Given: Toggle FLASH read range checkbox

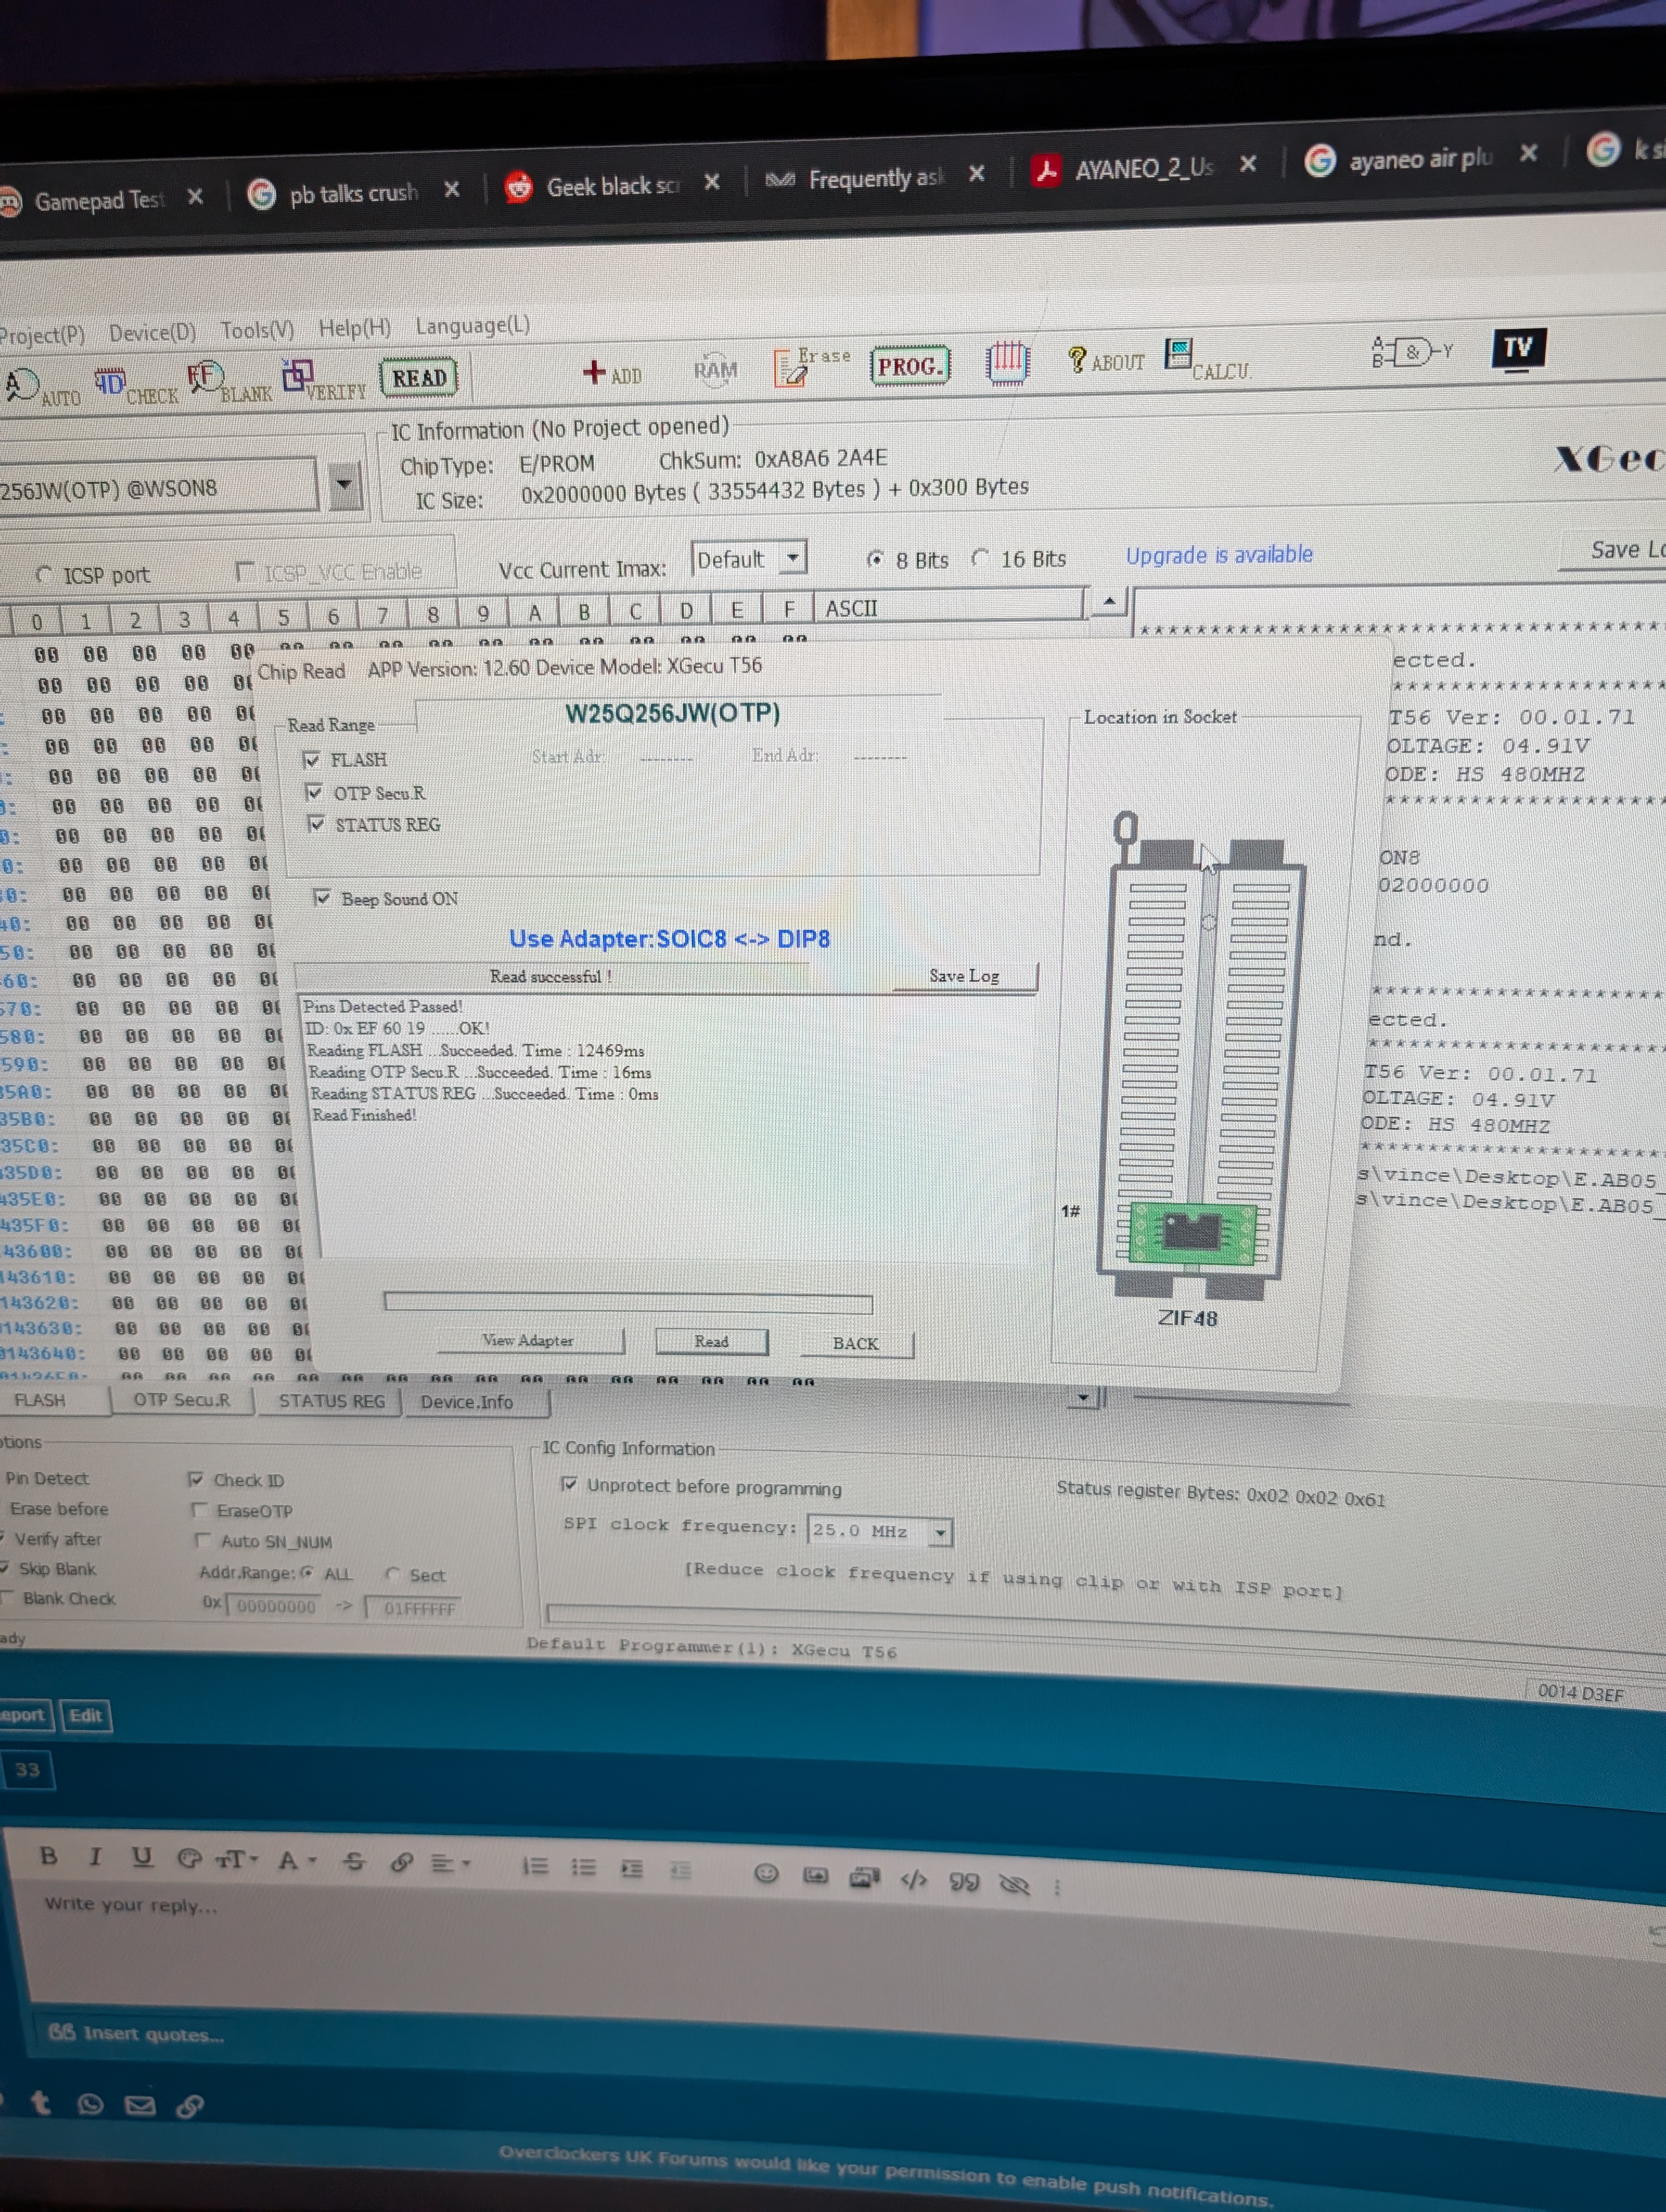Looking at the screenshot, I should [x=312, y=760].
